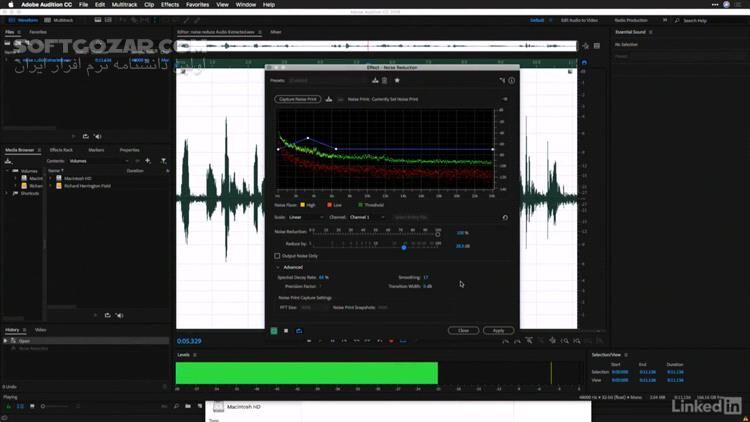This screenshot has height=422, width=750.
Task: Stop preview playback in dialog
Action: click(286, 331)
